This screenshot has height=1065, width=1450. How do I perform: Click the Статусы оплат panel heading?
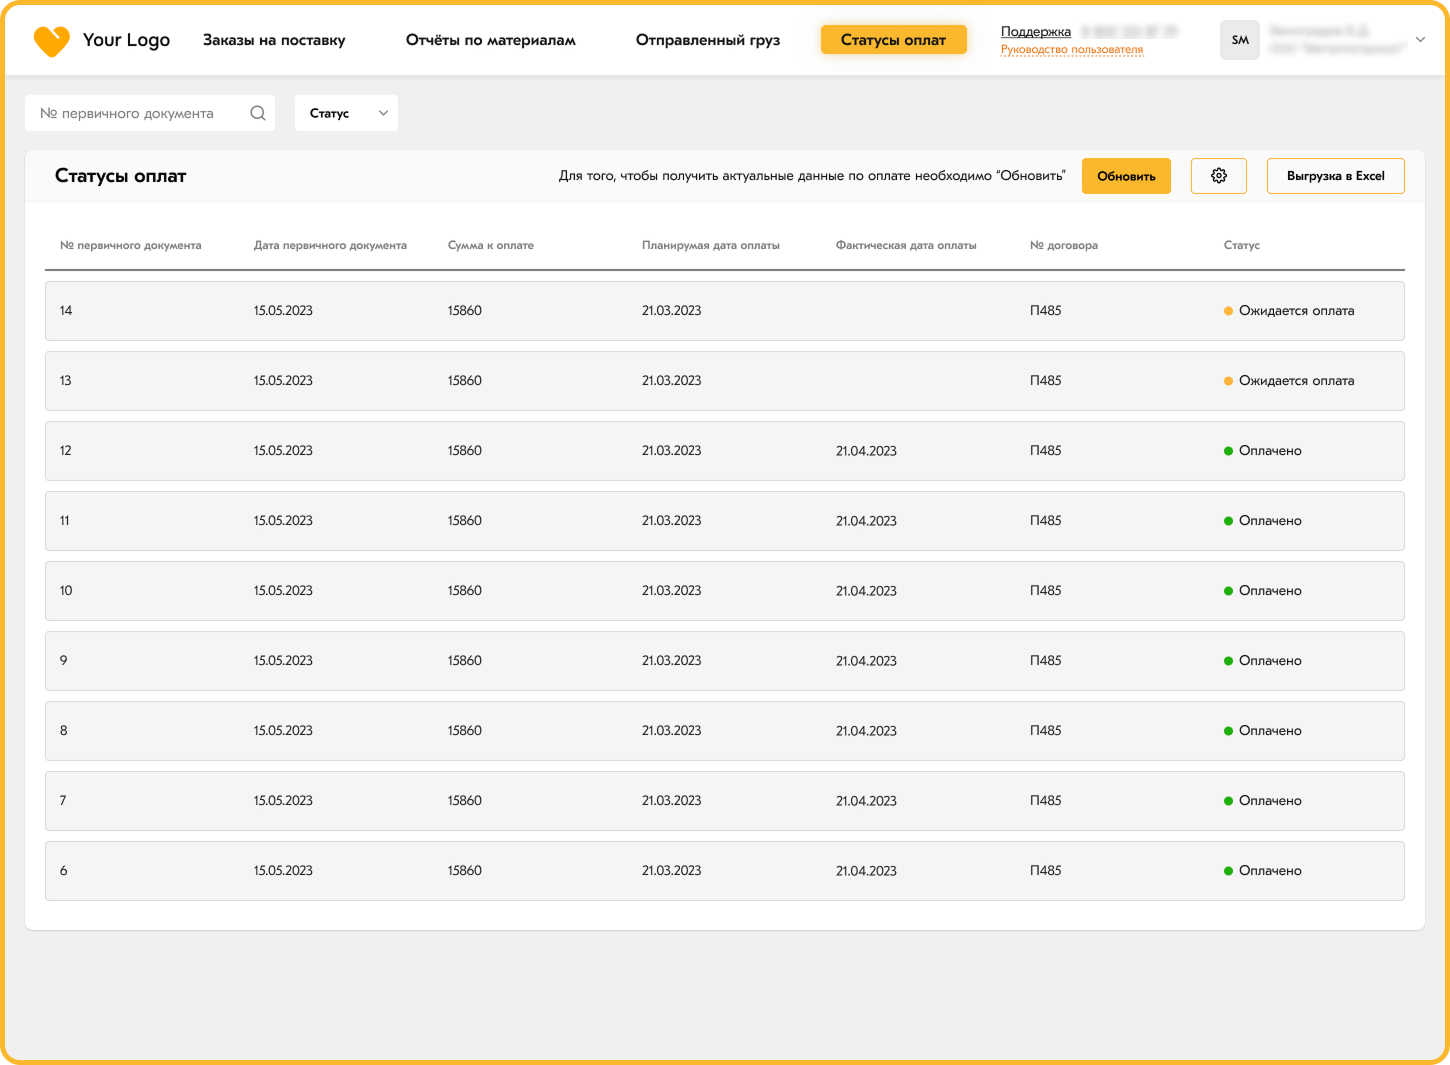click(121, 176)
